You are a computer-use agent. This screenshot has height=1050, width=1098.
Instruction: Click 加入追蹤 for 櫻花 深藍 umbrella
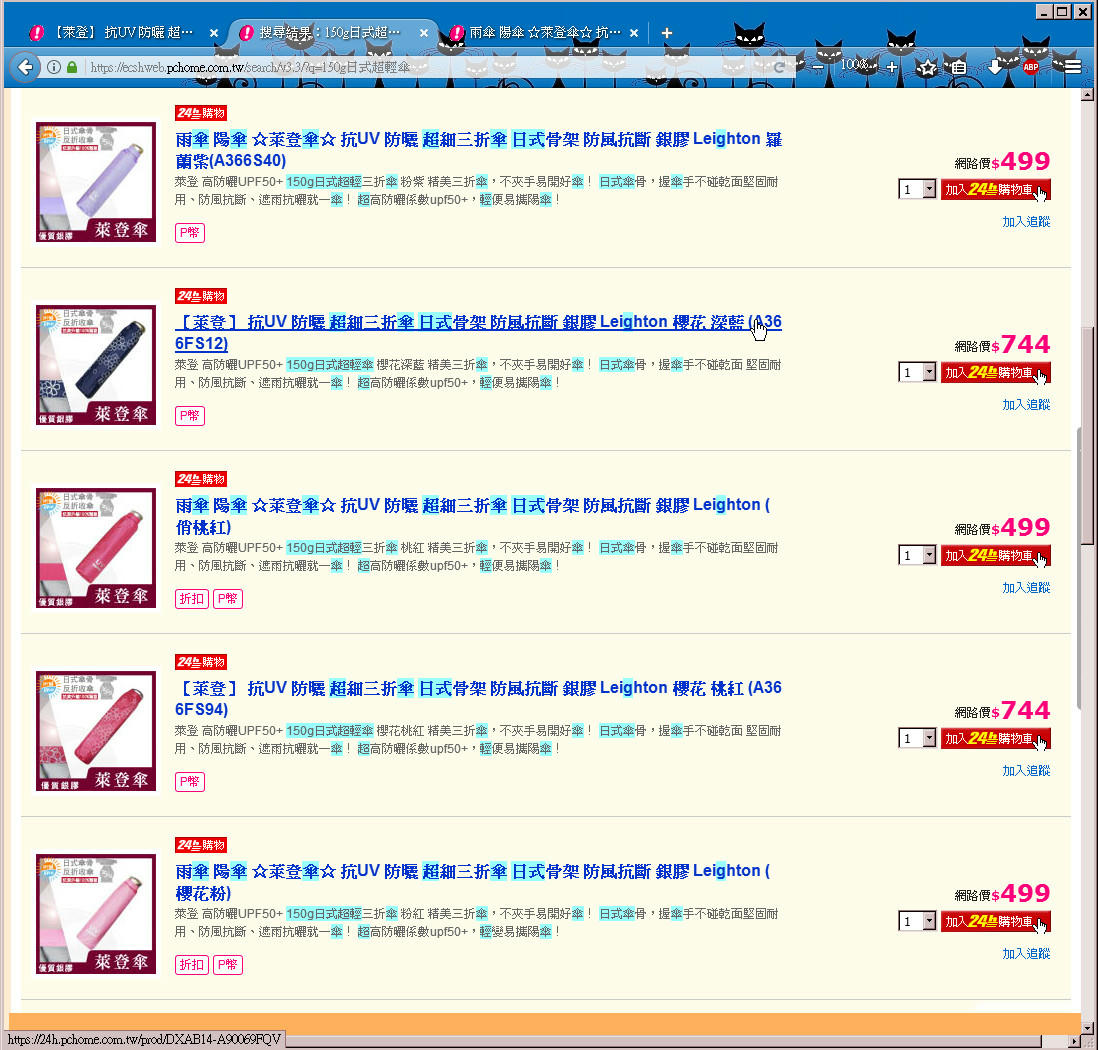coord(1026,404)
